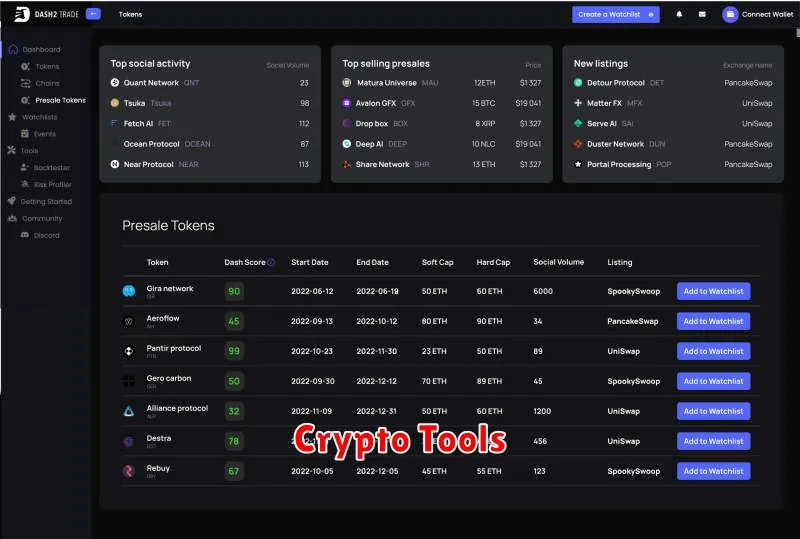Click Detour Protocol icon
The width and height of the screenshot is (800, 539).
click(578, 83)
